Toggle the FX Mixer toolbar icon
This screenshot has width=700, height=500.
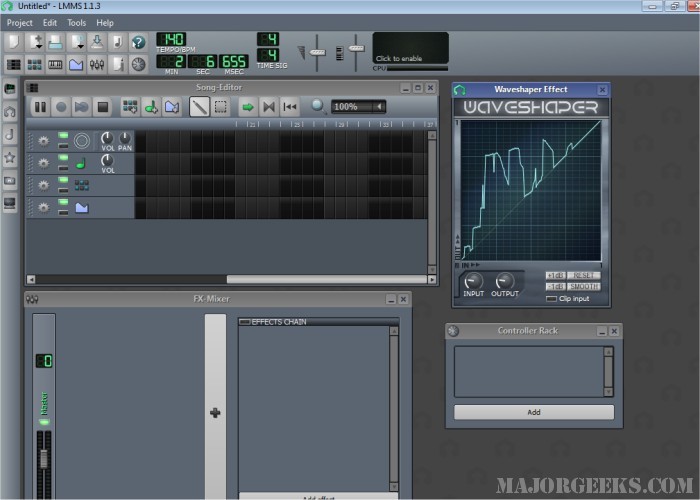pyautogui.click(x=97, y=65)
